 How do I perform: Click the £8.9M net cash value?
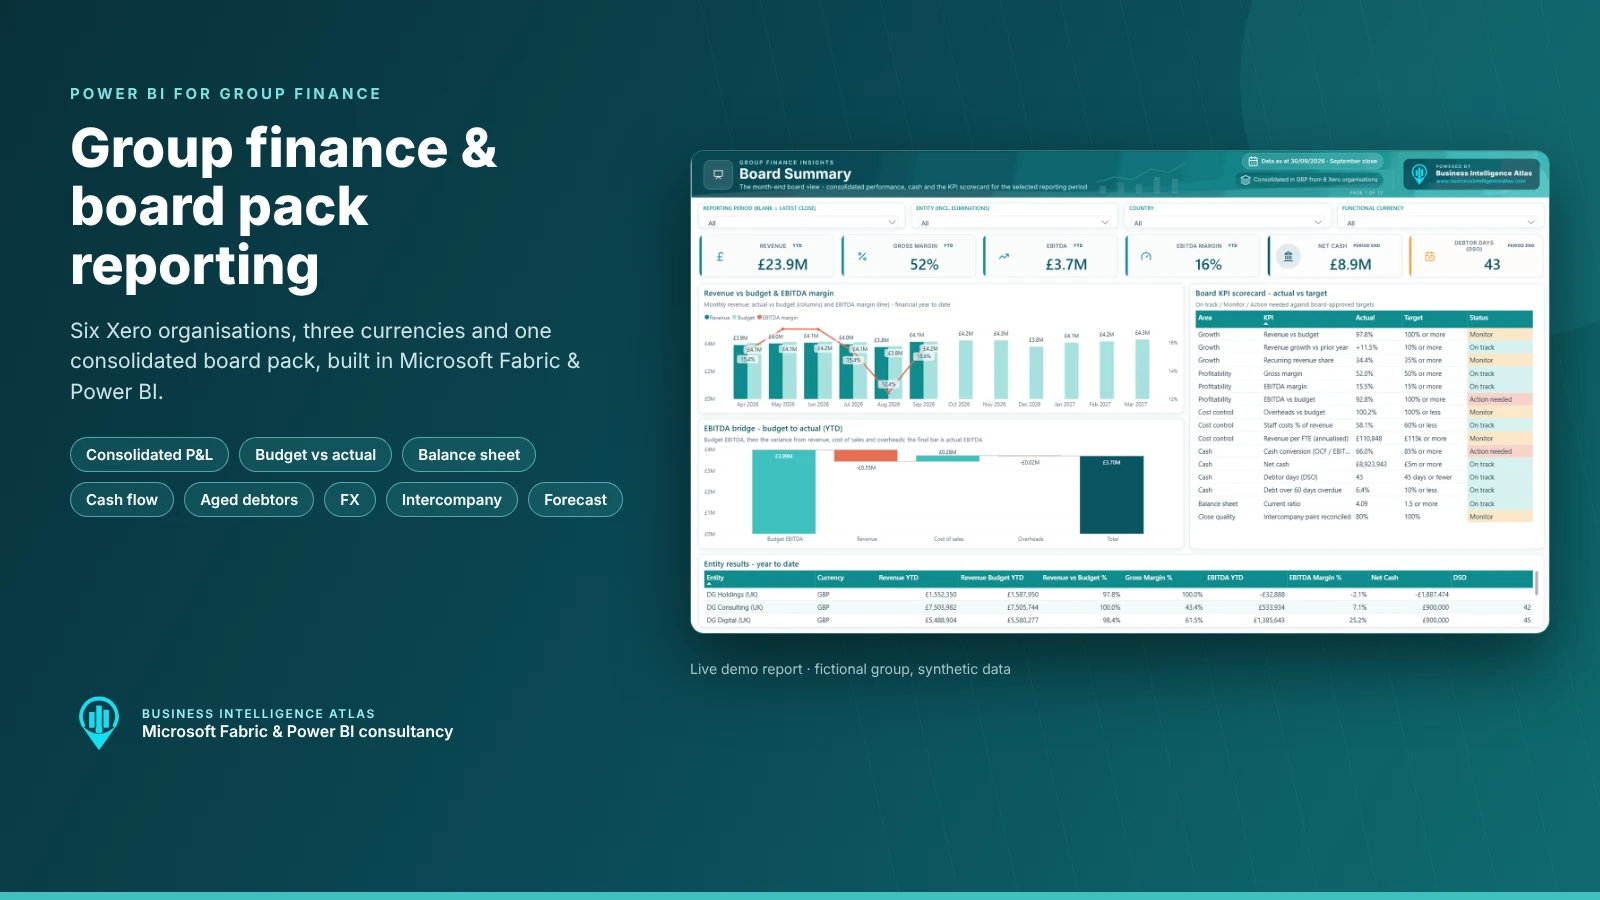click(x=1350, y=265)
